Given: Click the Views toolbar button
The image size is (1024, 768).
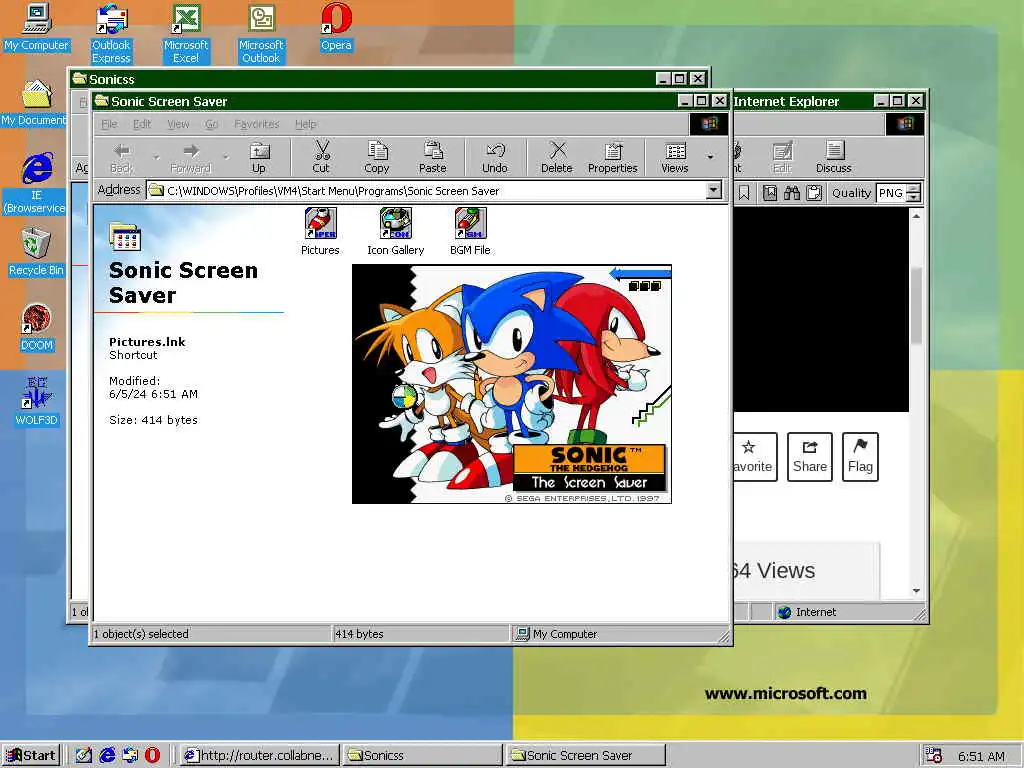Looking at the screenshot, I should (x=675, y=158).
